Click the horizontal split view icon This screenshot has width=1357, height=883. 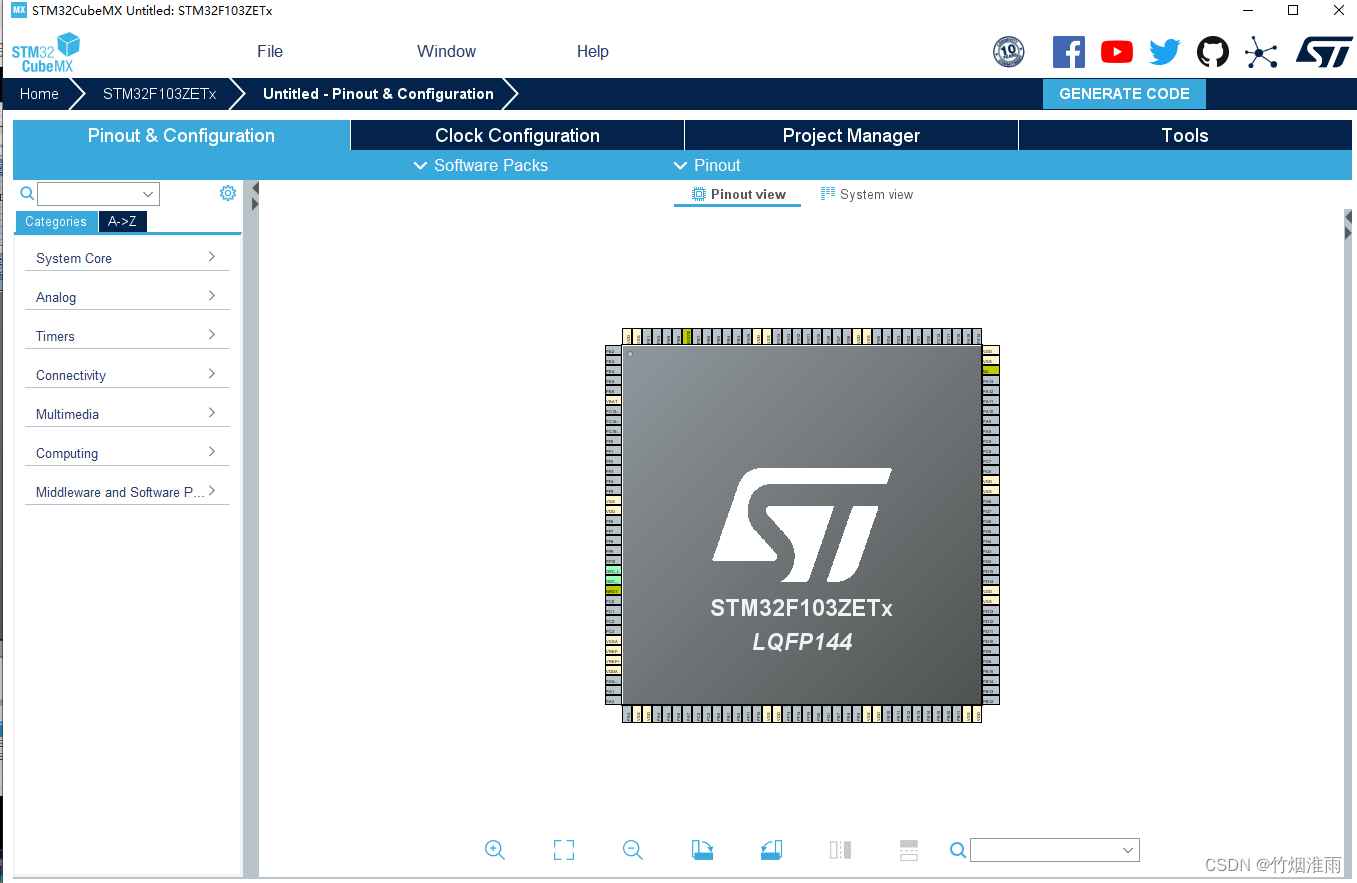tap(909, 850)
